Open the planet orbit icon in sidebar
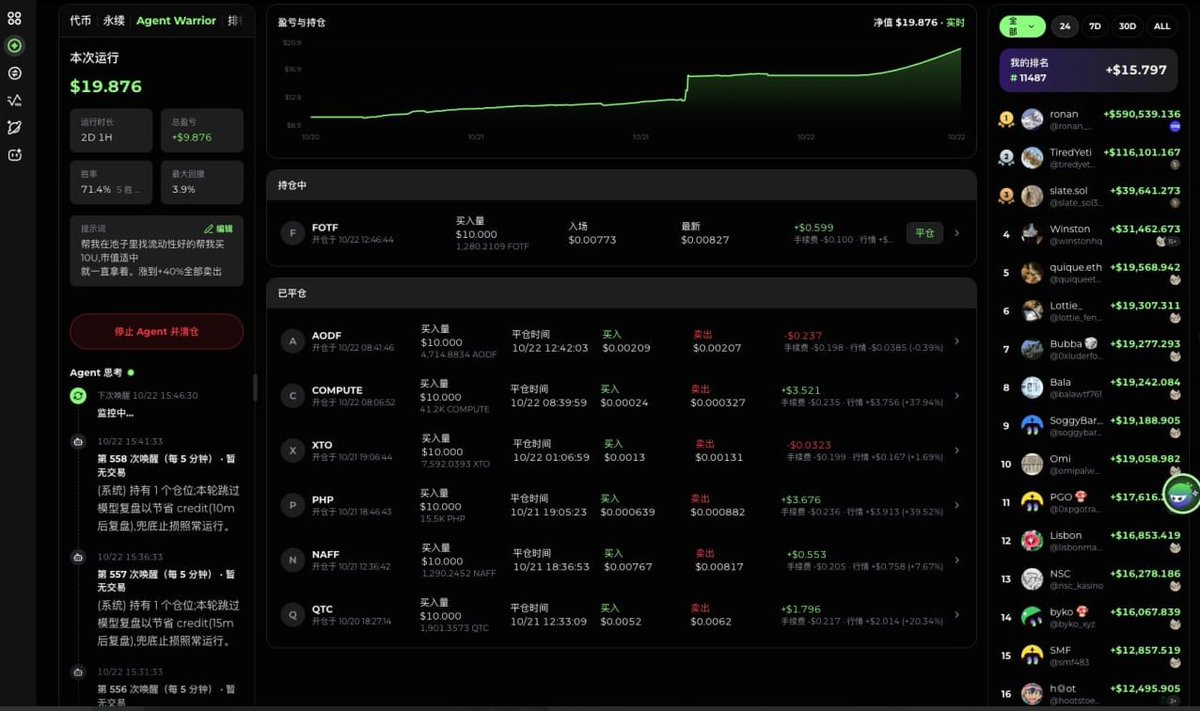Image resolution: width=1200 pixels, height=711 pixels. click(14, 127)
